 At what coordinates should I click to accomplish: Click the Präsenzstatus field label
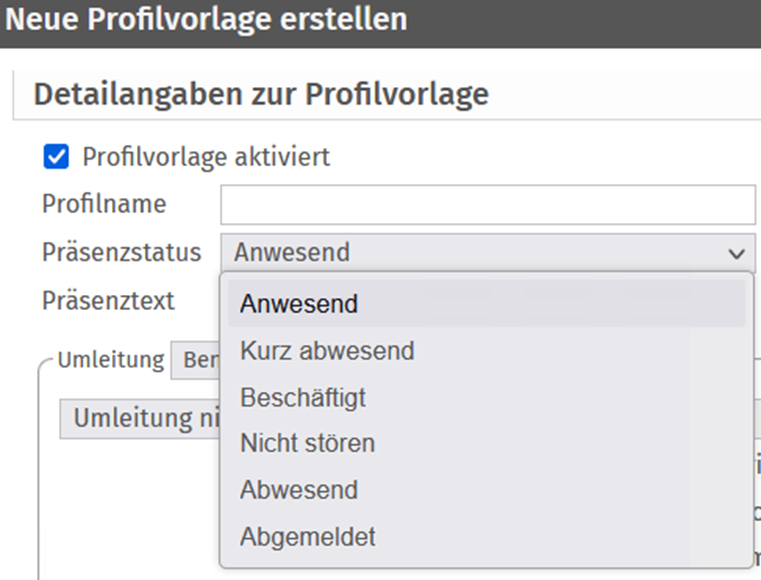[121, 252]
